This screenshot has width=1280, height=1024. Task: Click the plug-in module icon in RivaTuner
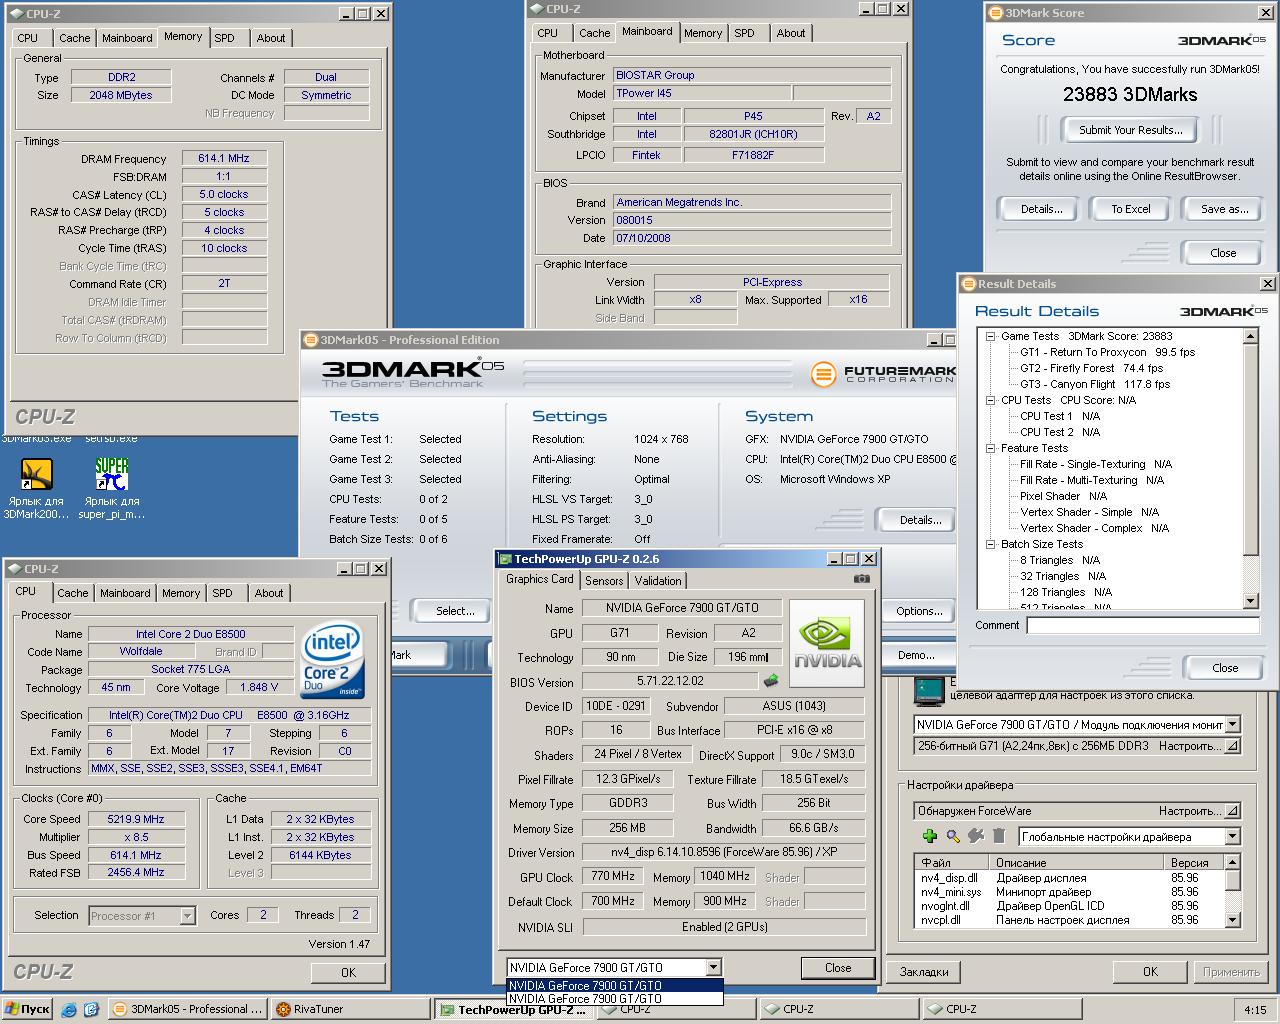pyautogui.click(x=976, y=836)
